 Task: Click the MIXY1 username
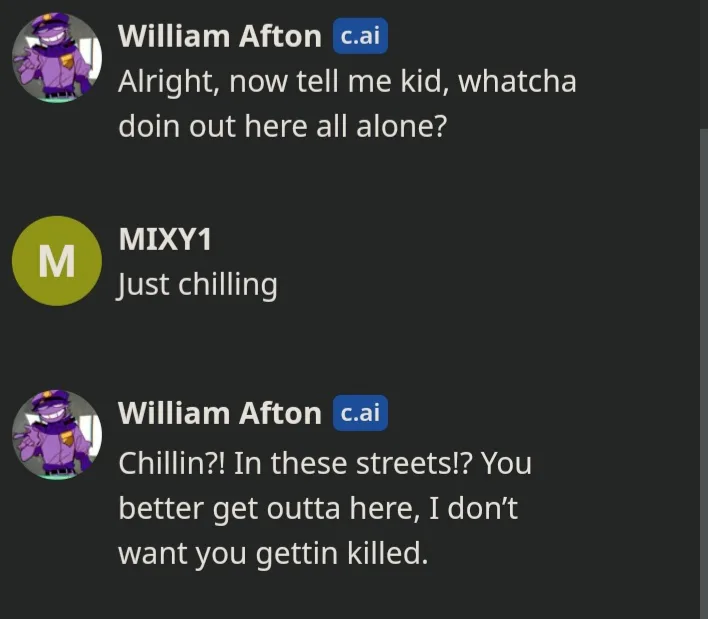tap(165, 239)
